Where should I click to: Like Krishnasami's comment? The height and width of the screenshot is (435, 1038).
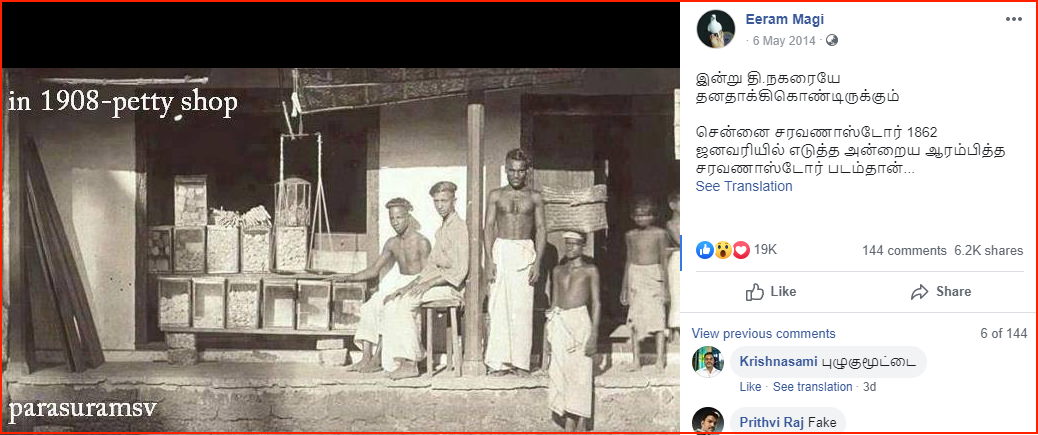click(750, 387)
